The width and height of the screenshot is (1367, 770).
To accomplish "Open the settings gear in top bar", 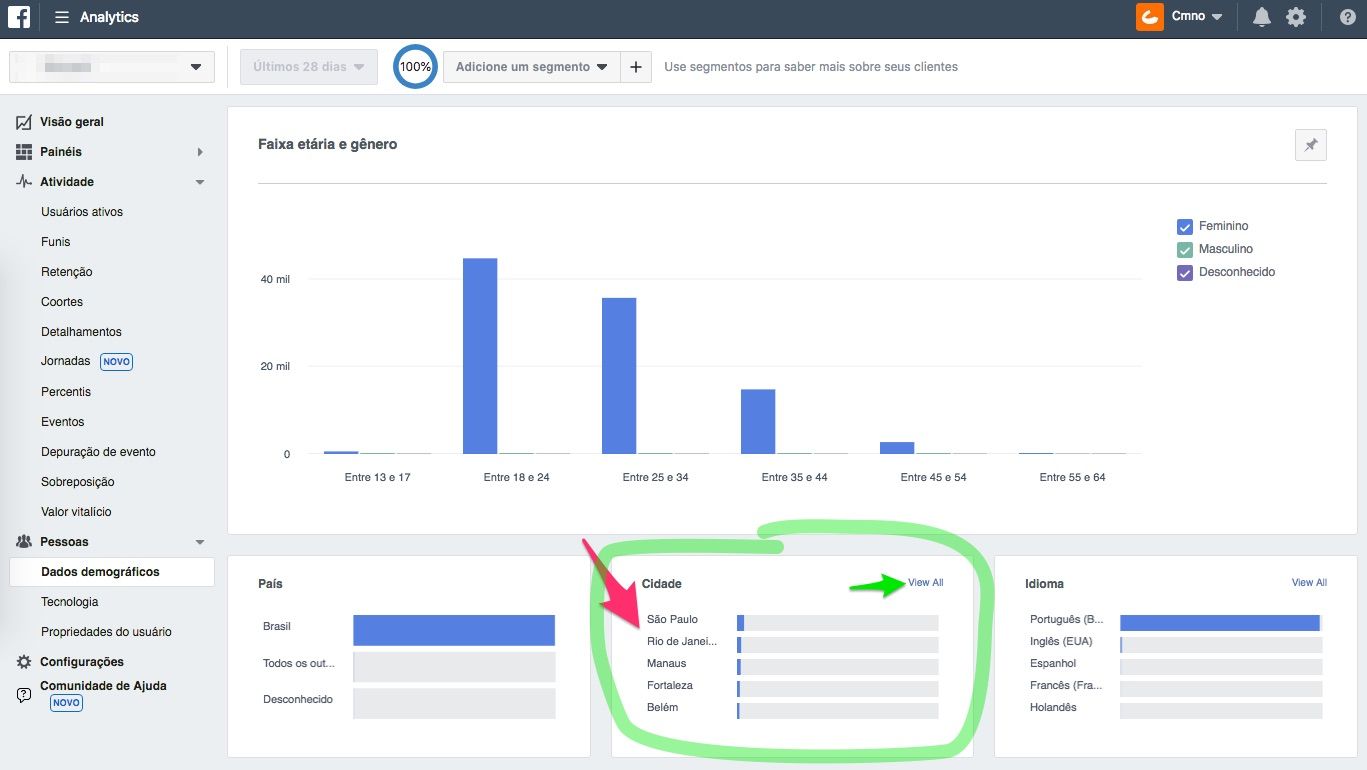I will 1296,17.
